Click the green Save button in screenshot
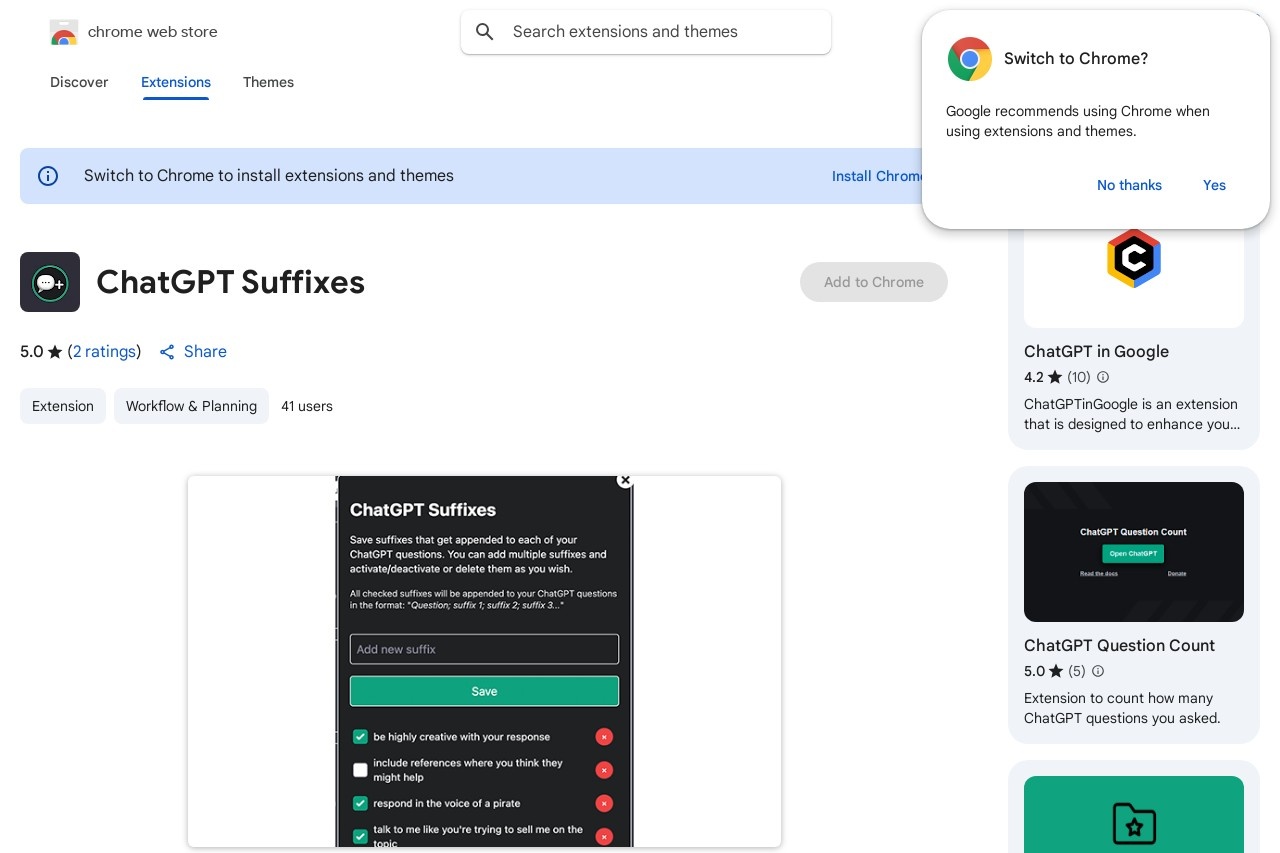Screen dimensions: 1280x853 point(484,691)
